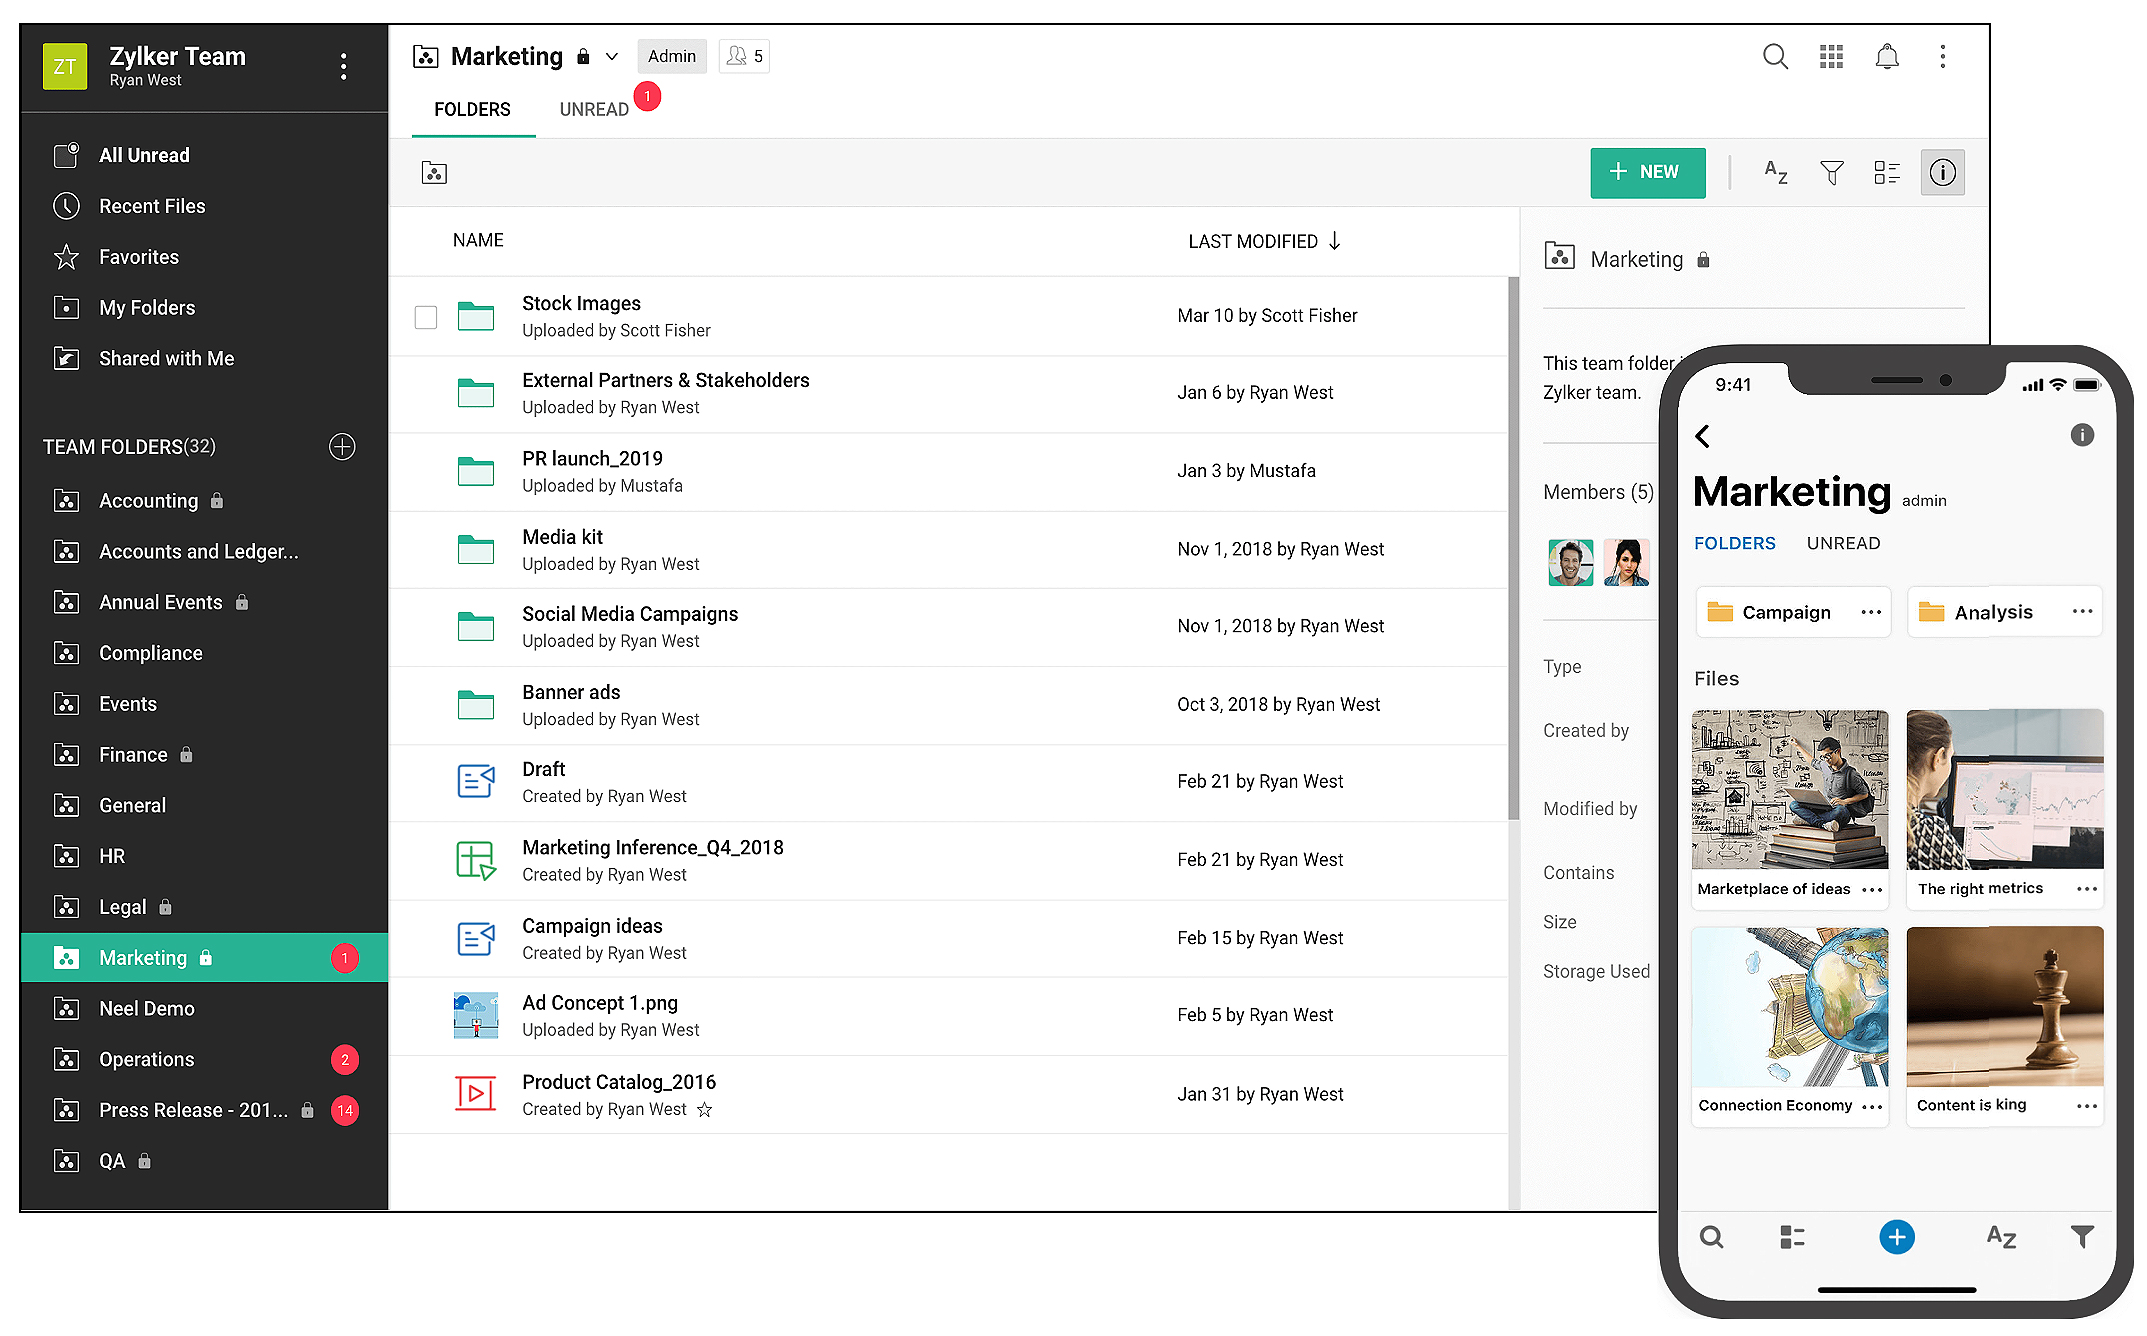Add a team folder with plus icon
2147x1336 pixels.
coord(342,447)
